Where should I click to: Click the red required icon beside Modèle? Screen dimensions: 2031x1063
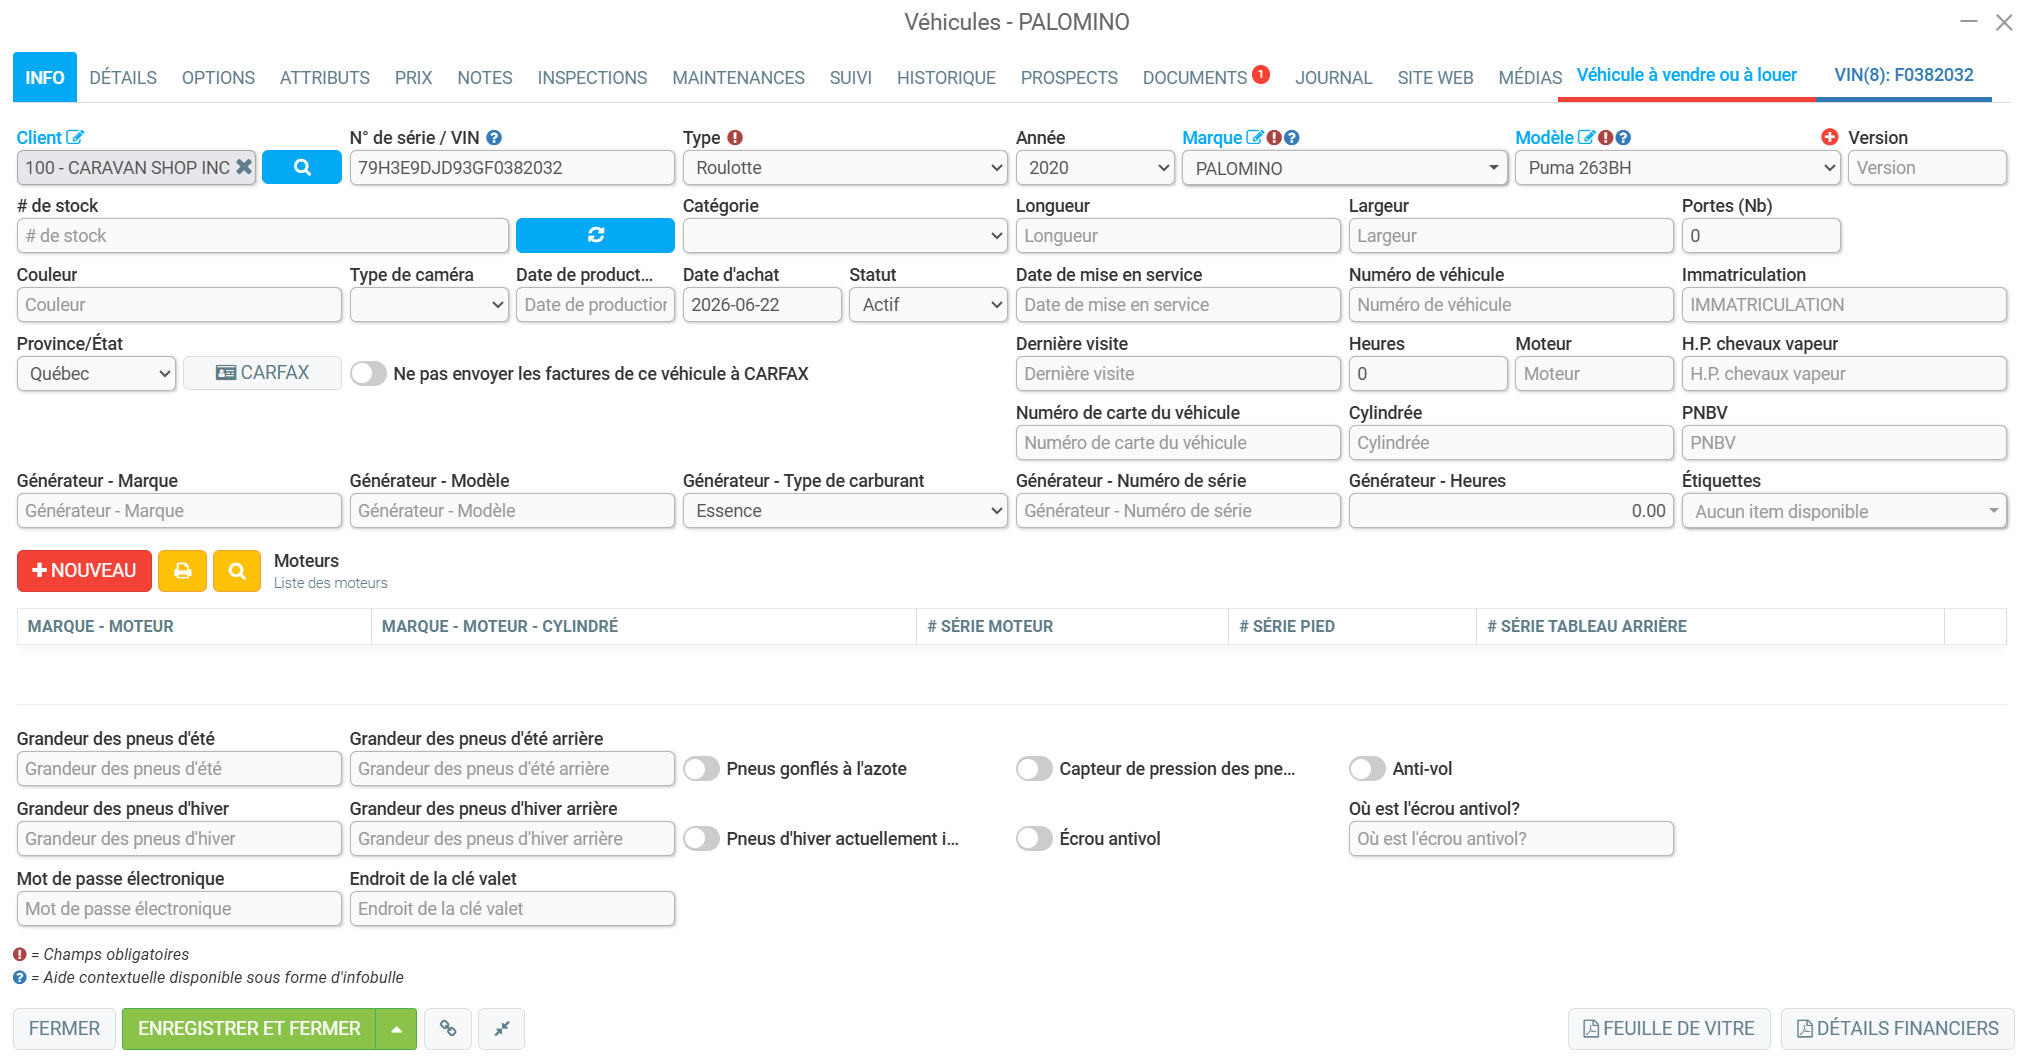(x=1605, y=138)
